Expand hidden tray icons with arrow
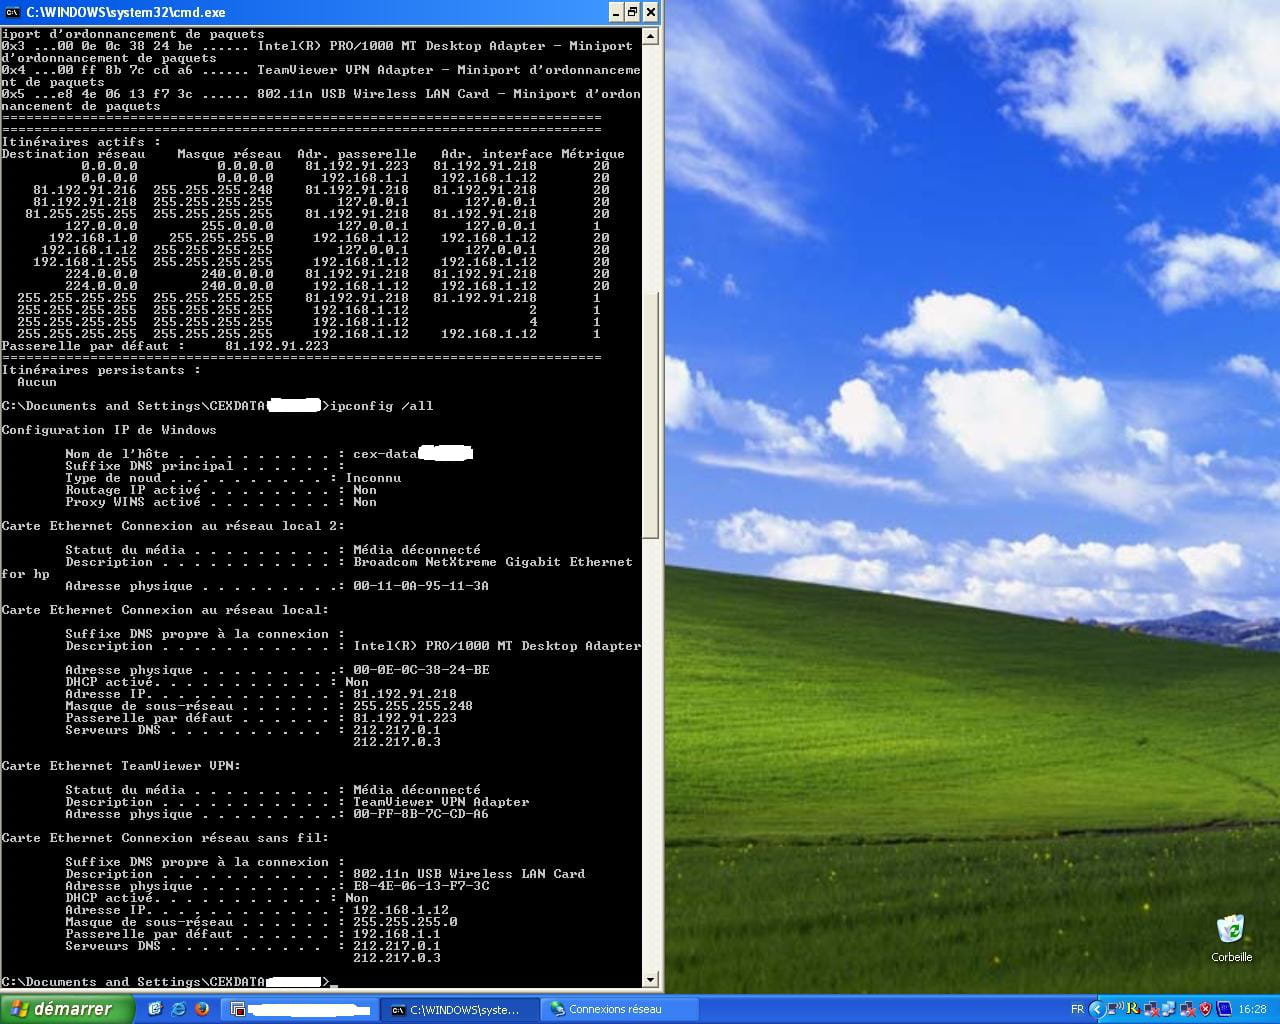1280x1024 pixels. coord(1097,1009)
